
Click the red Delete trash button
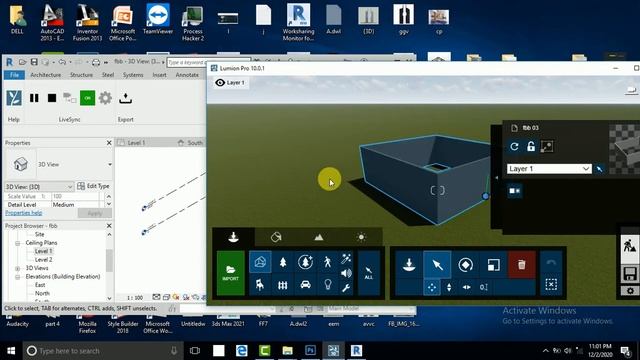[522, 265]
